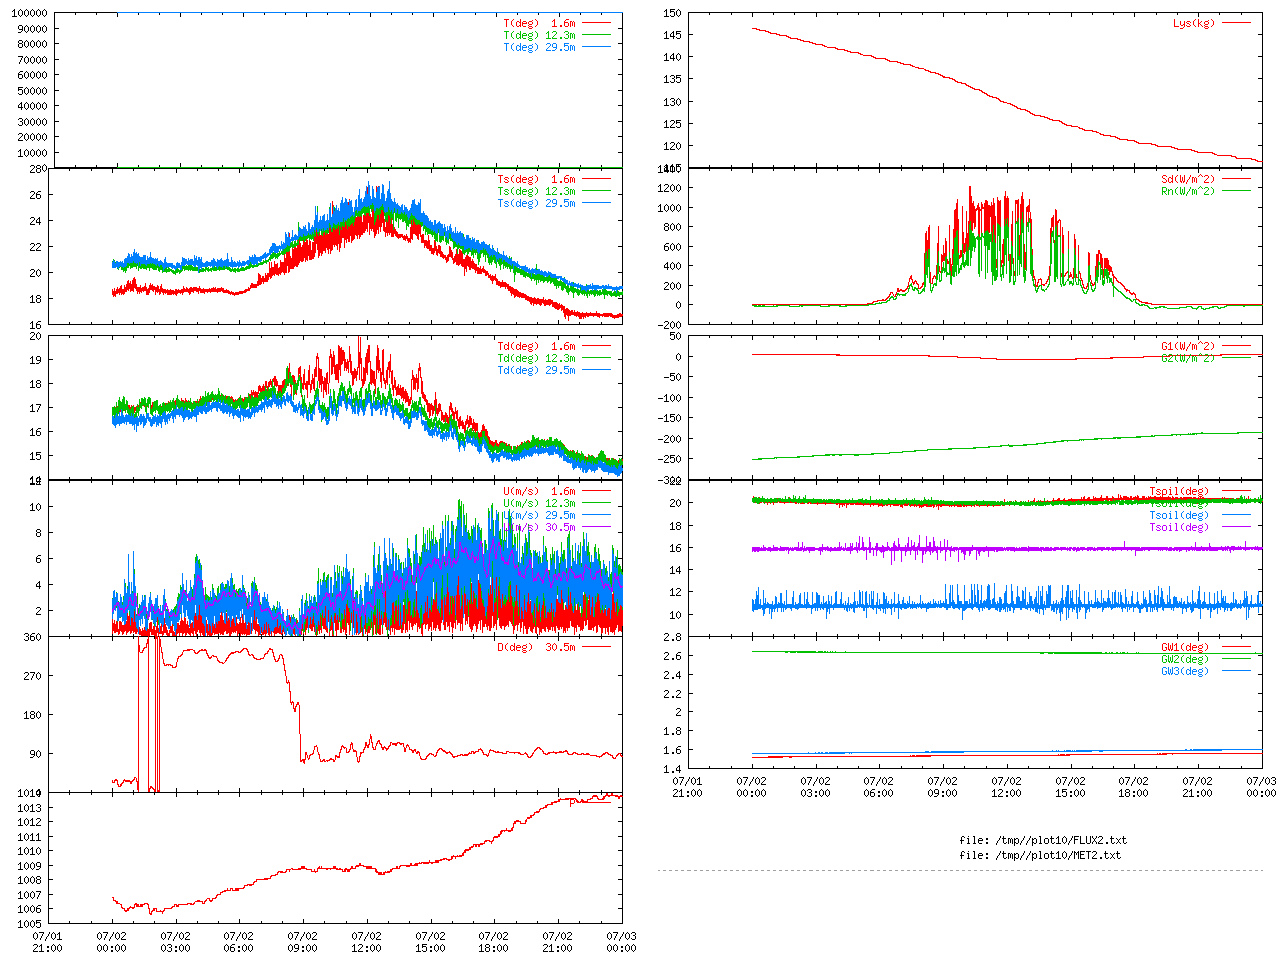
Task: Click the red line sample beside Lys(kg)
Action: (1236, 23)
